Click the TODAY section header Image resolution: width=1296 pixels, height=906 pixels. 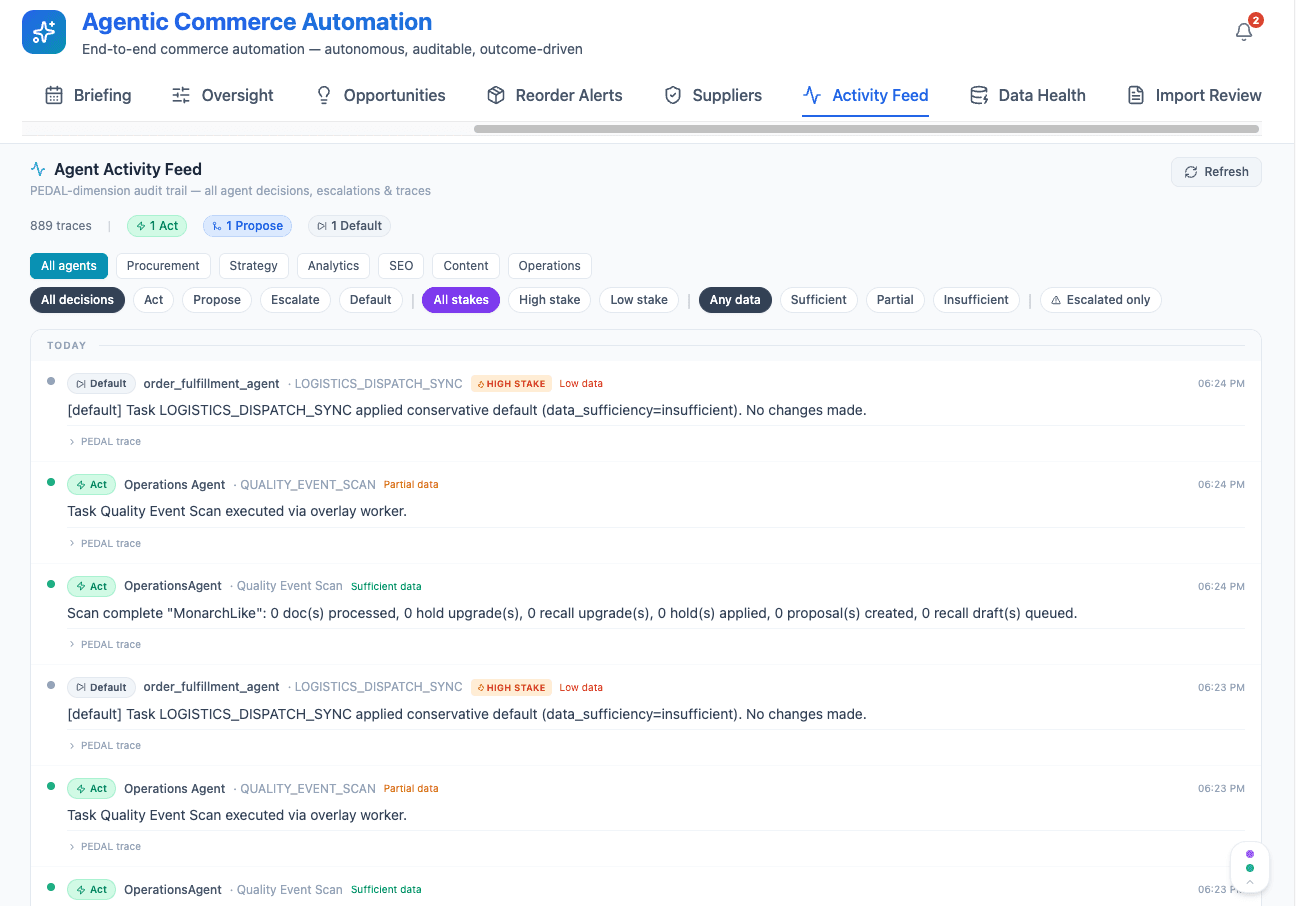click(x=67, y=346)
